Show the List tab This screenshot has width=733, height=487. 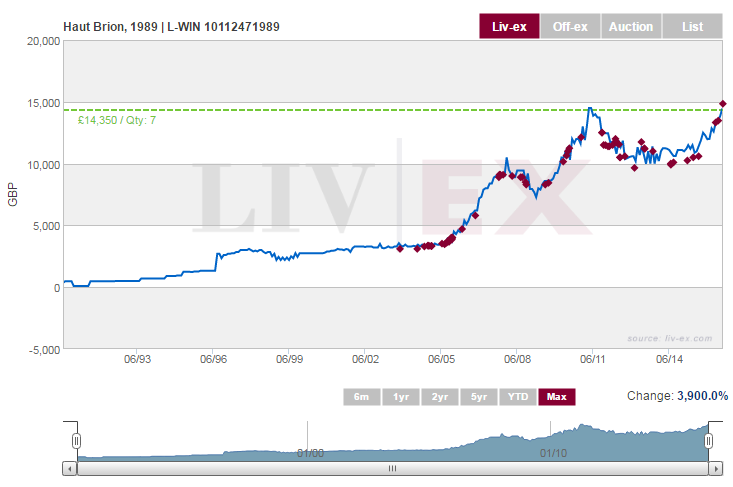coord(692,26)
